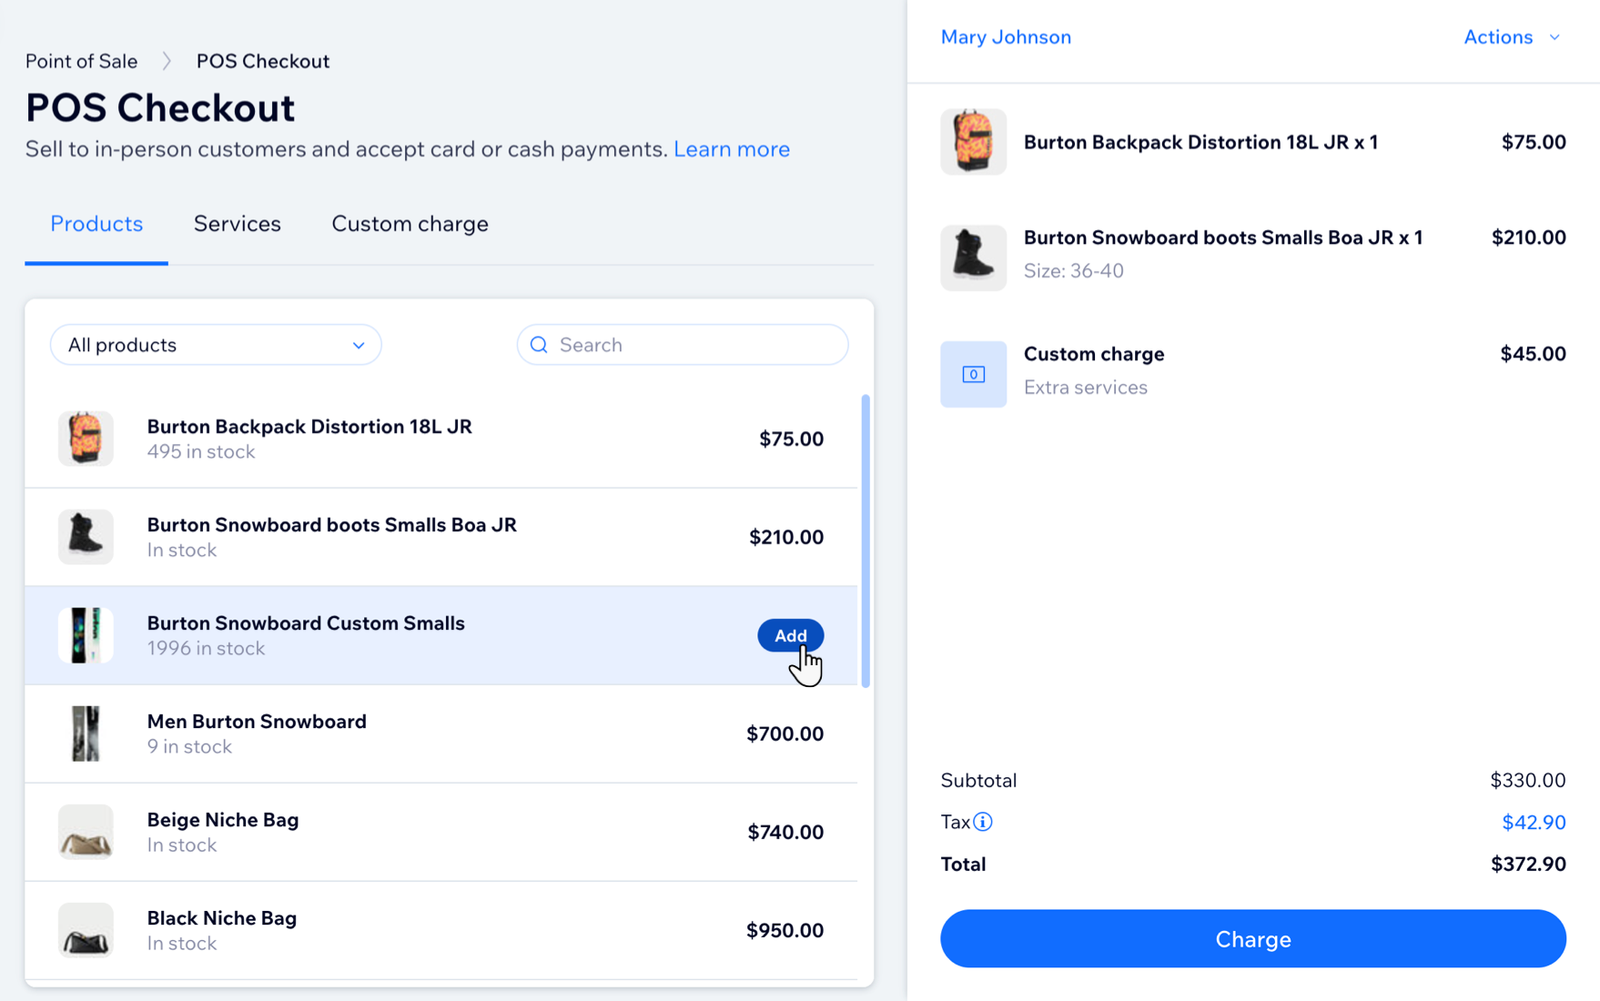Select Burton Snowboard boots Smalls Boa JR product
Image resolution: width=1600 pixels, height=1001 pixels.
click(x=332, y=525)
